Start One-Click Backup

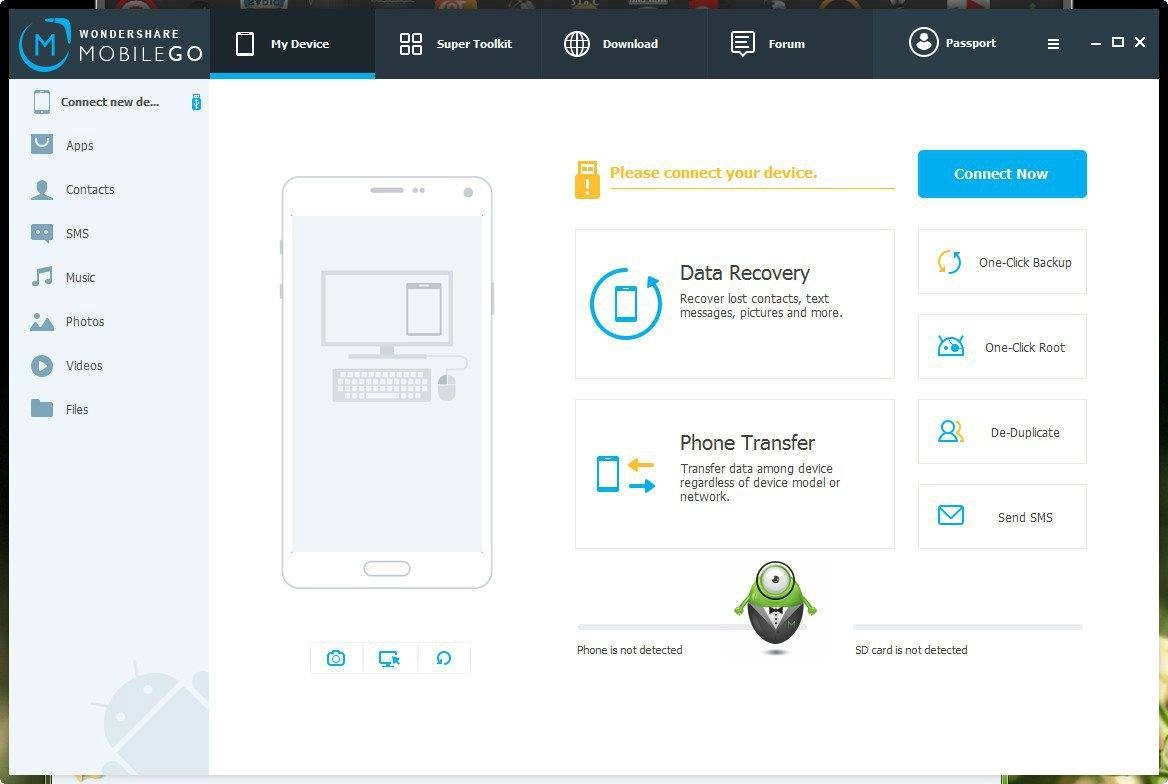pyautogui.click(x=1002, y=262)
